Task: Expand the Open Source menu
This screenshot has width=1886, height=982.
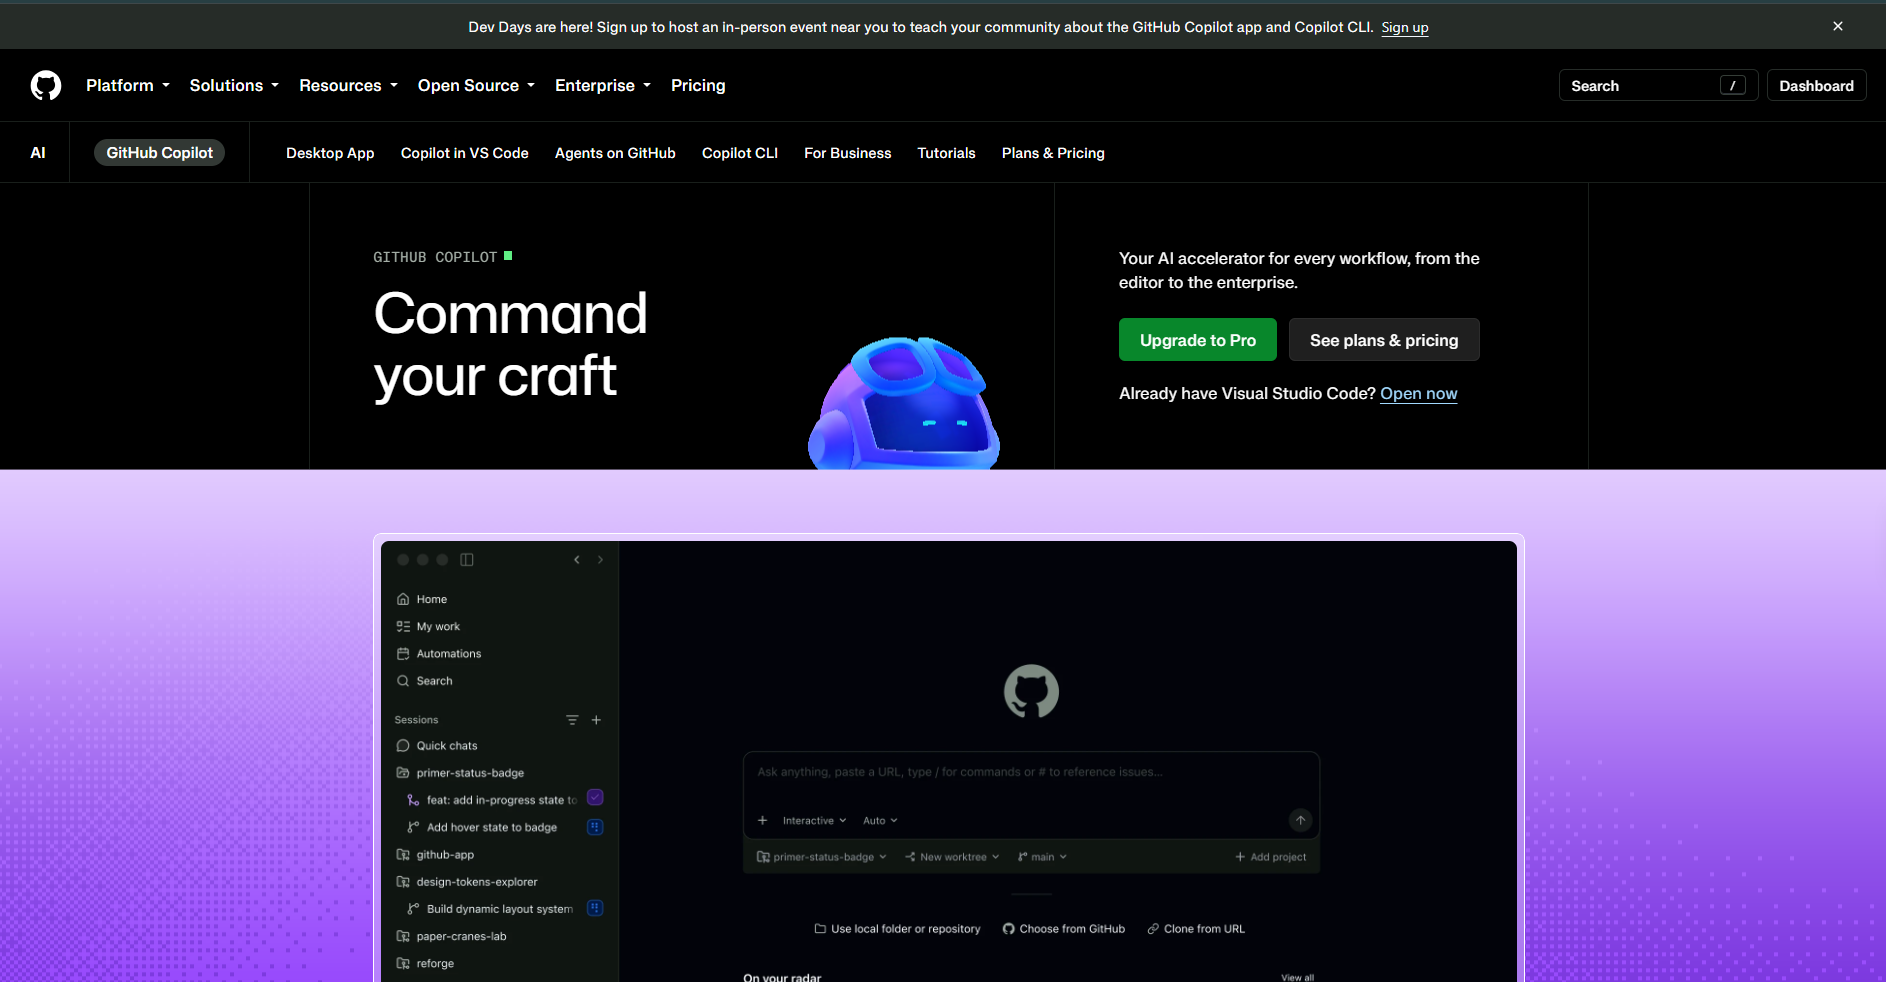Action: [476, 86]
